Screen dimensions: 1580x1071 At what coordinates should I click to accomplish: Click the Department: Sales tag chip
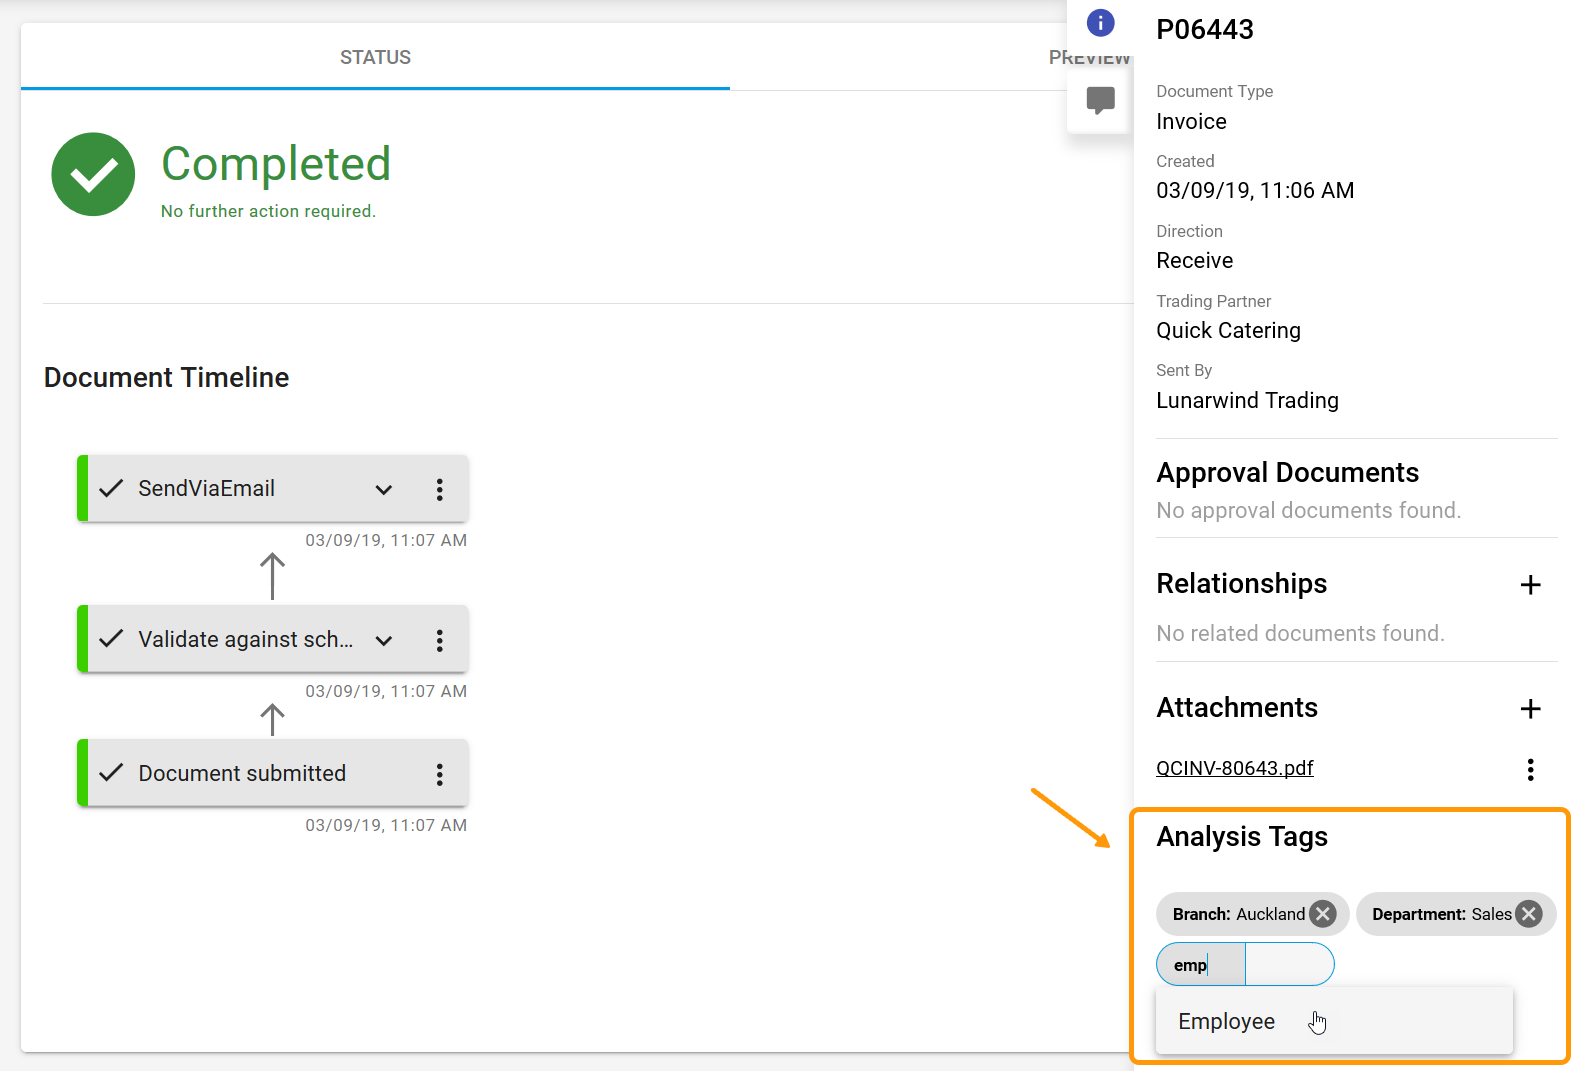point(1456,914)
